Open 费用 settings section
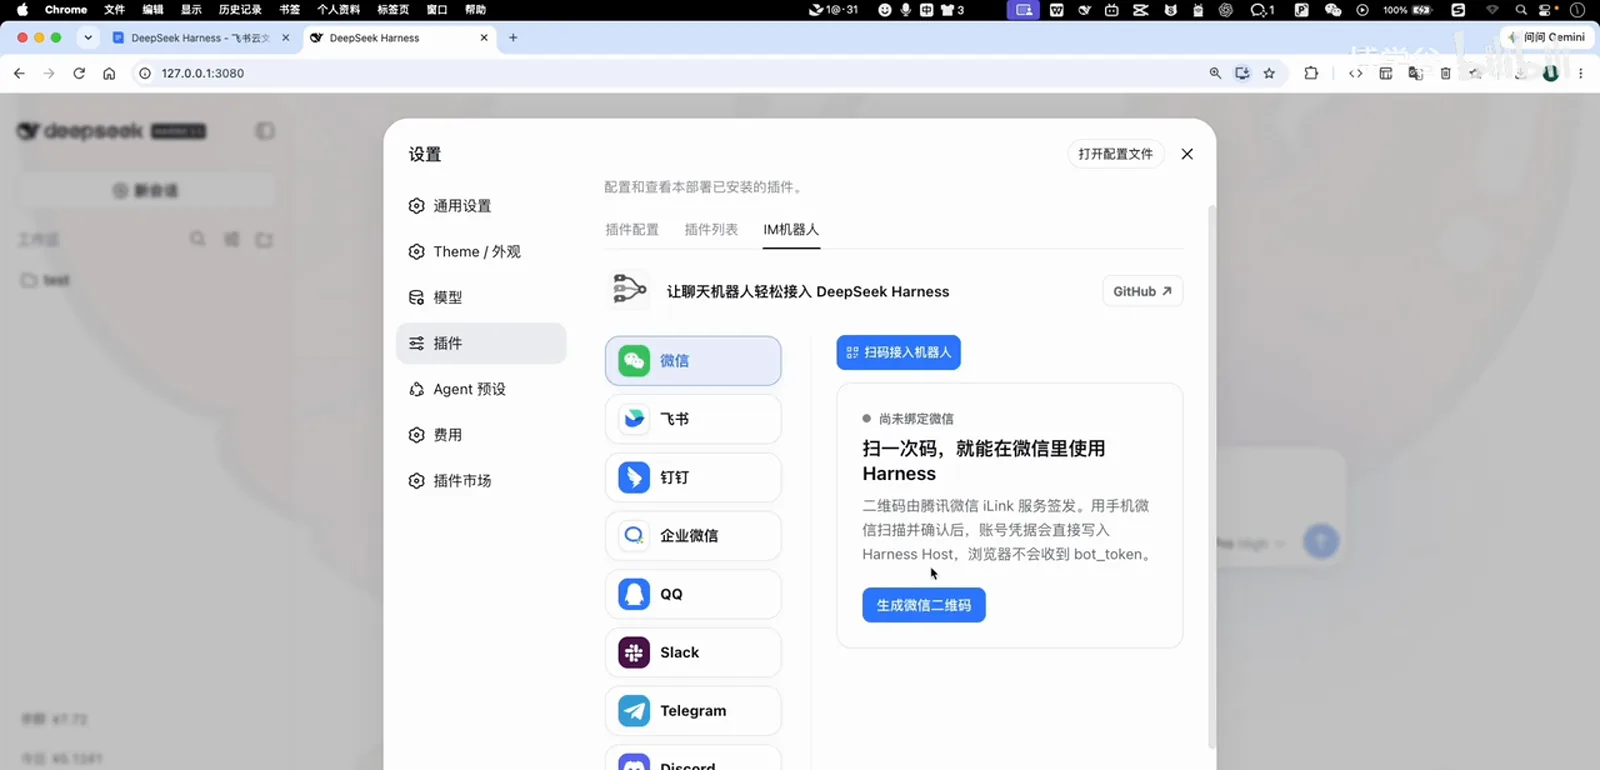 point(481,435)
